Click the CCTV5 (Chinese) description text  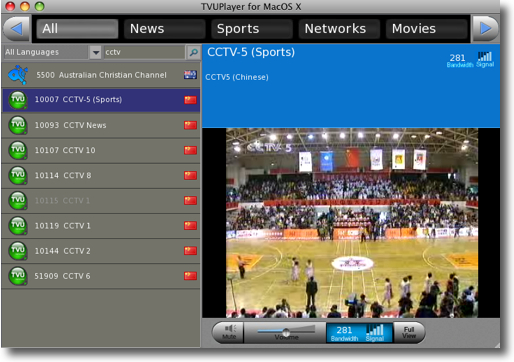coord(237,77)
